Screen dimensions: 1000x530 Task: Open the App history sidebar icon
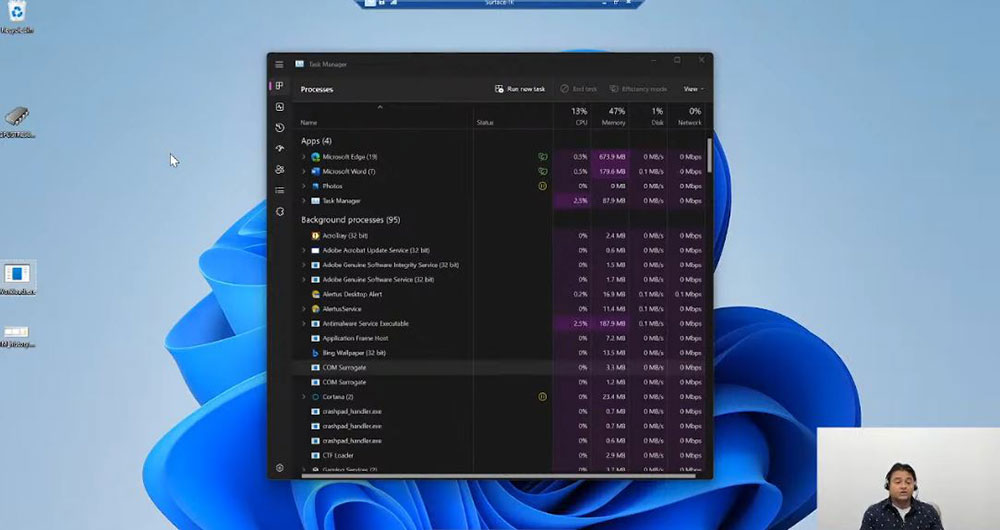(x=280, y=127)
